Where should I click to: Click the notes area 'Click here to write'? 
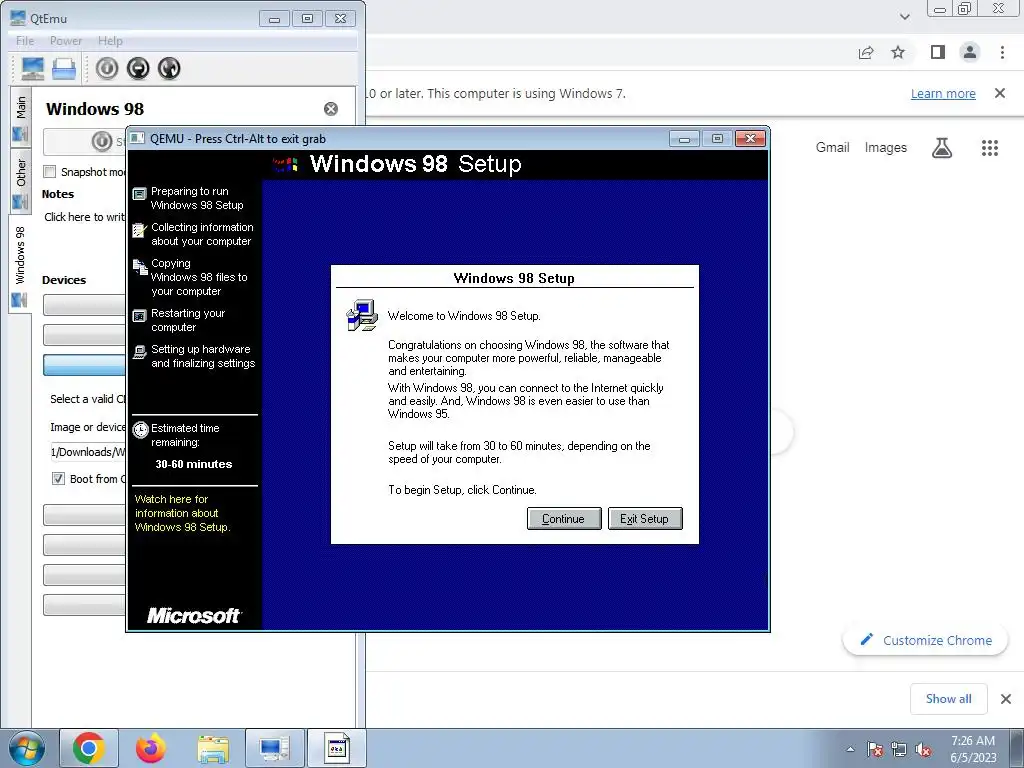coord(84,217)
